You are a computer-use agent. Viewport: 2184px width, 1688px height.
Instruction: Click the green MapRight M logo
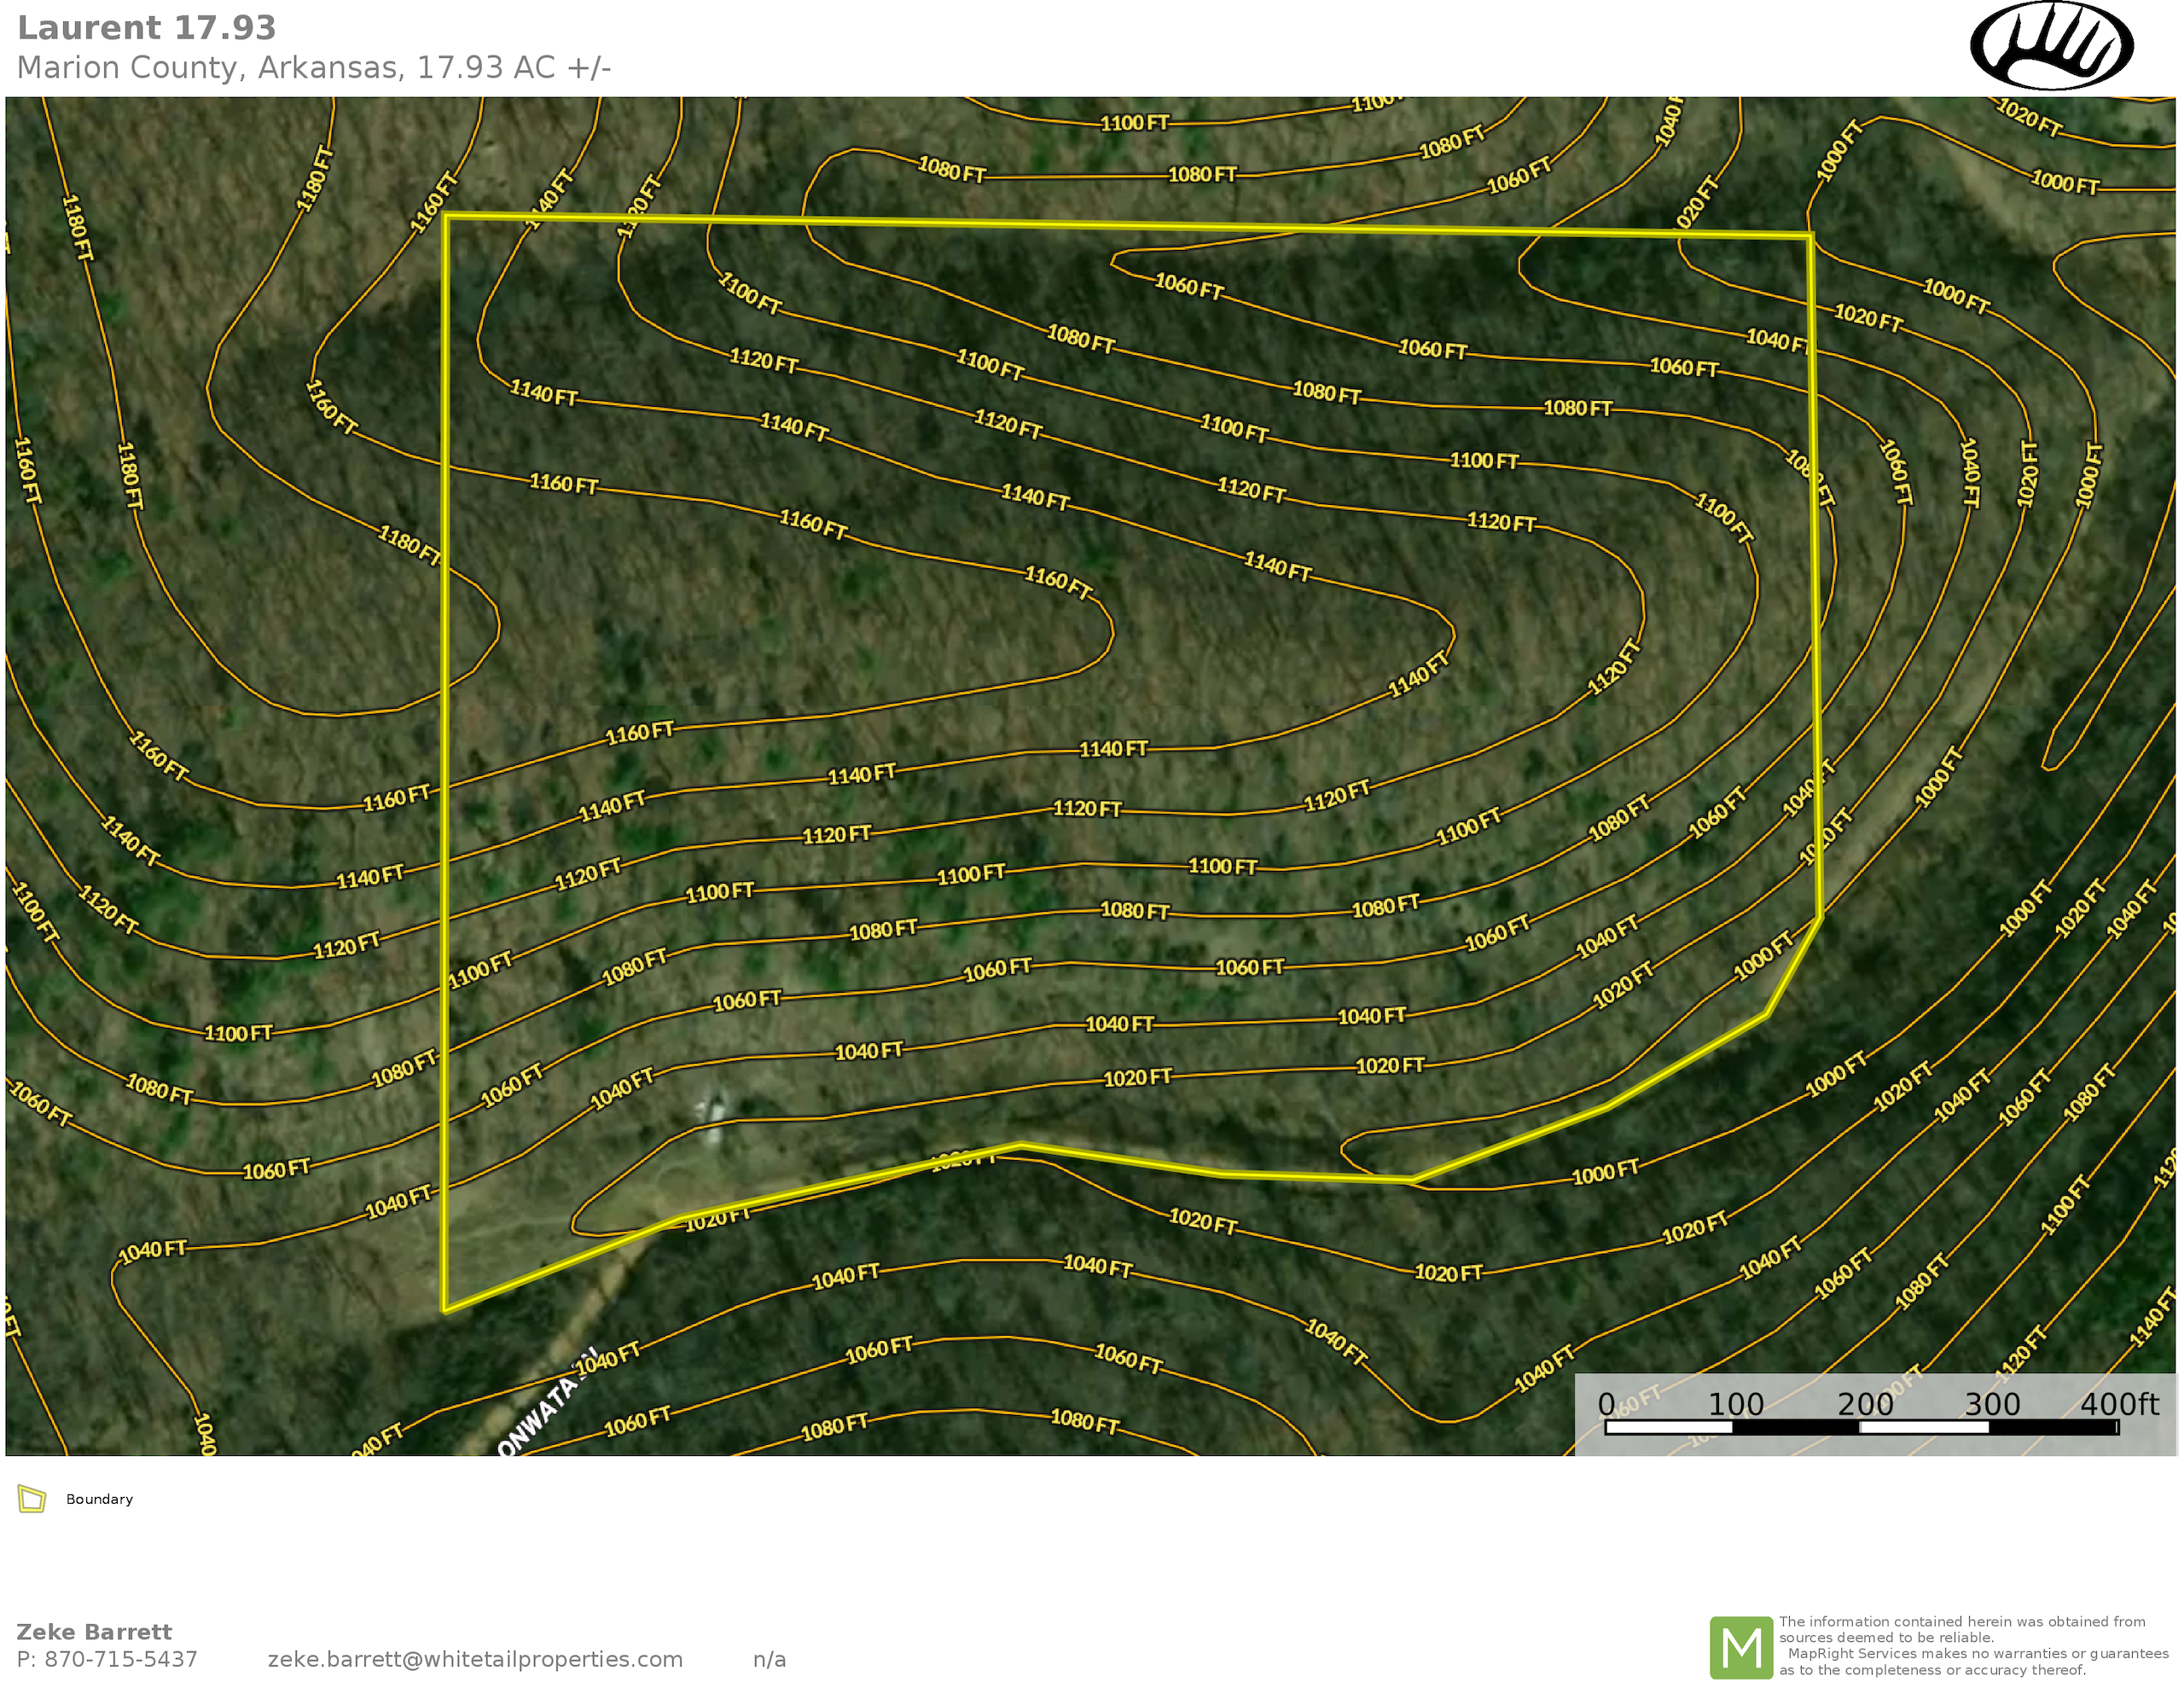coord(1741,1647)
